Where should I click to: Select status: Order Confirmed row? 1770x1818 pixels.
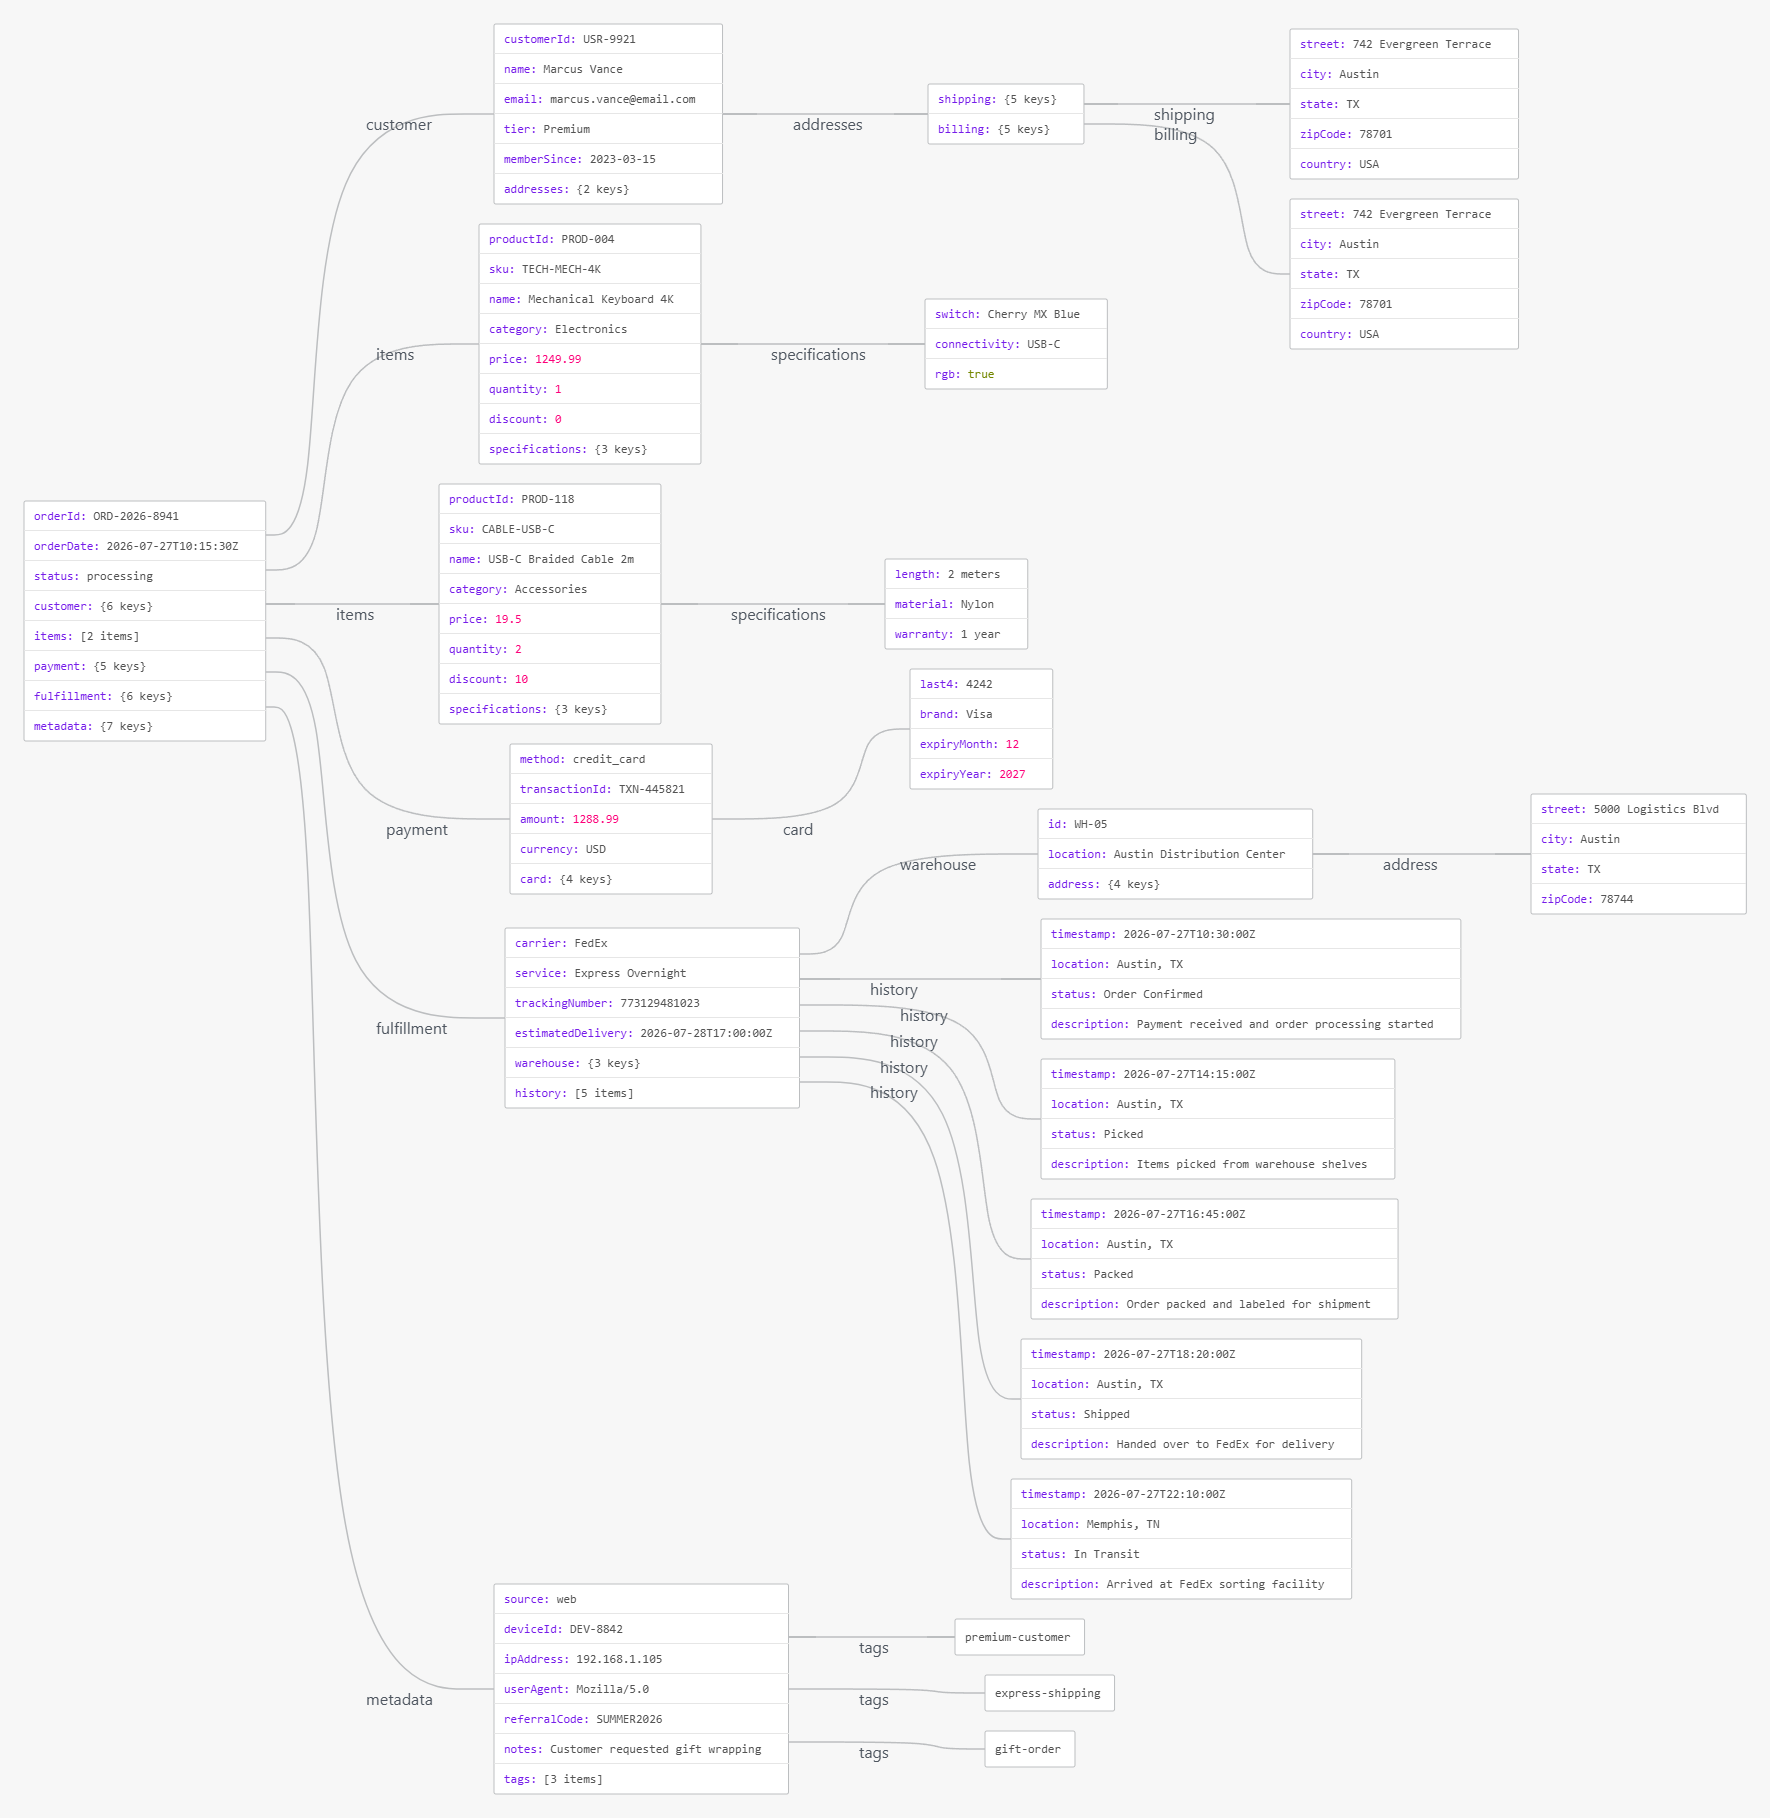tap(1251, 994)
